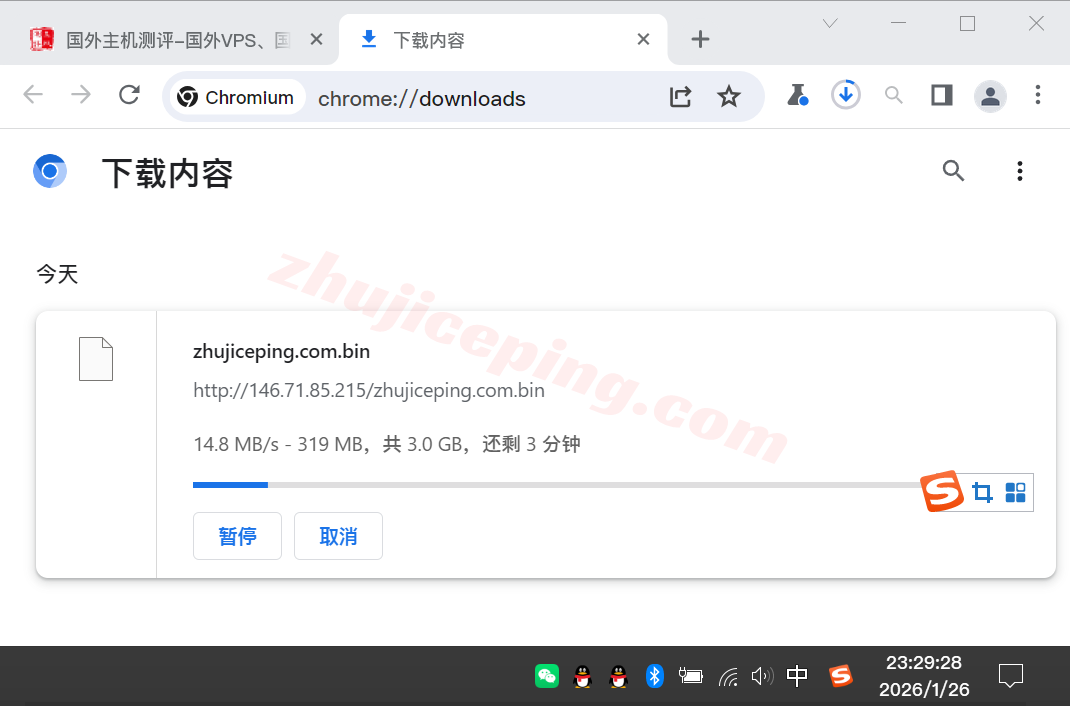Viewport: 1070px width, 706px height.
Task: Click the blue grid icon near the crop tool
Action: click(1015, 492)
